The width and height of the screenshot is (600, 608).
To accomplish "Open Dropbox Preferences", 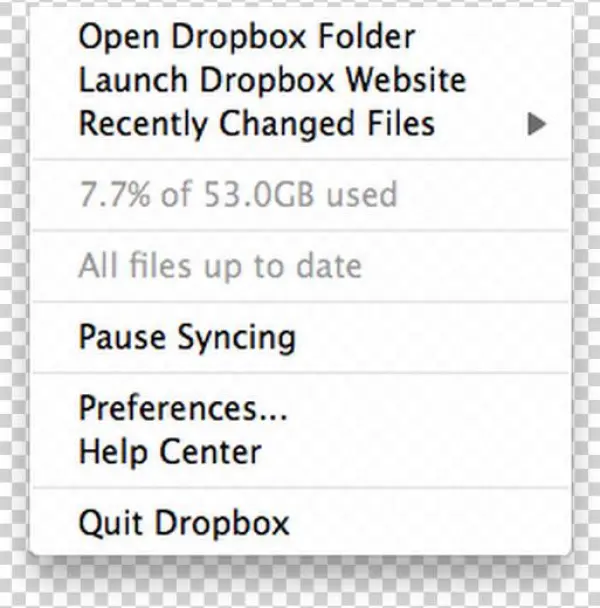I will pyautogui.click(x=183, y=409).
